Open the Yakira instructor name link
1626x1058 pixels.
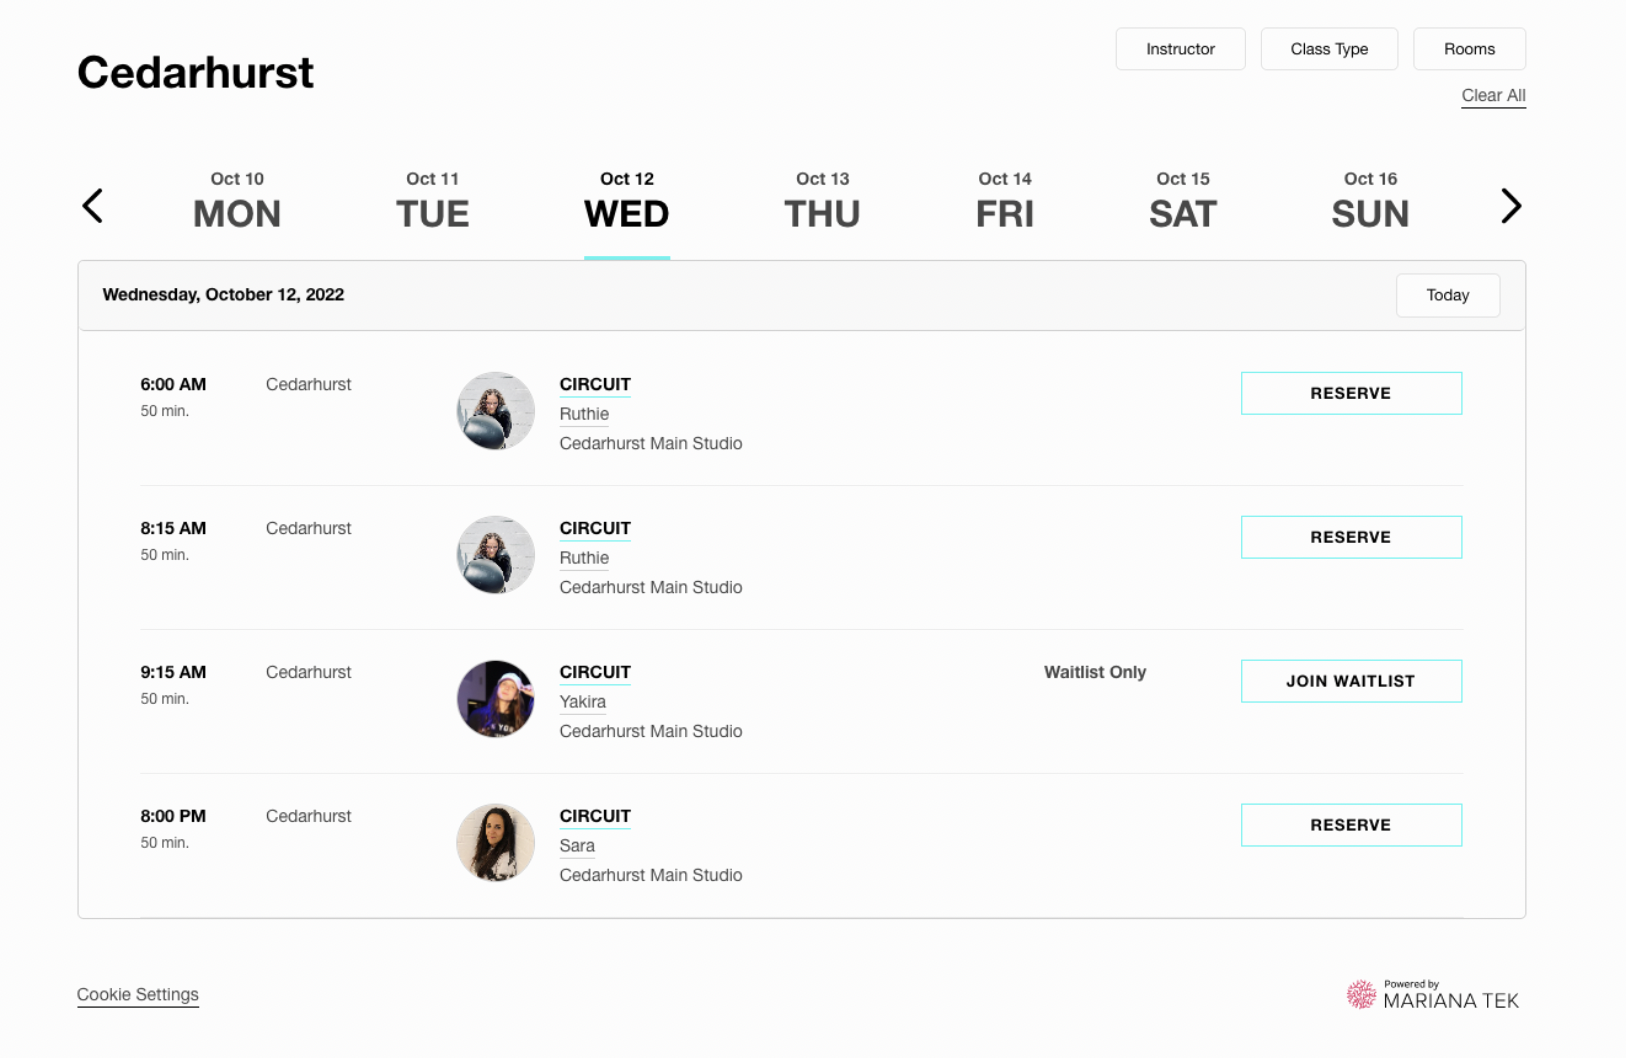[x=583, y=702]
